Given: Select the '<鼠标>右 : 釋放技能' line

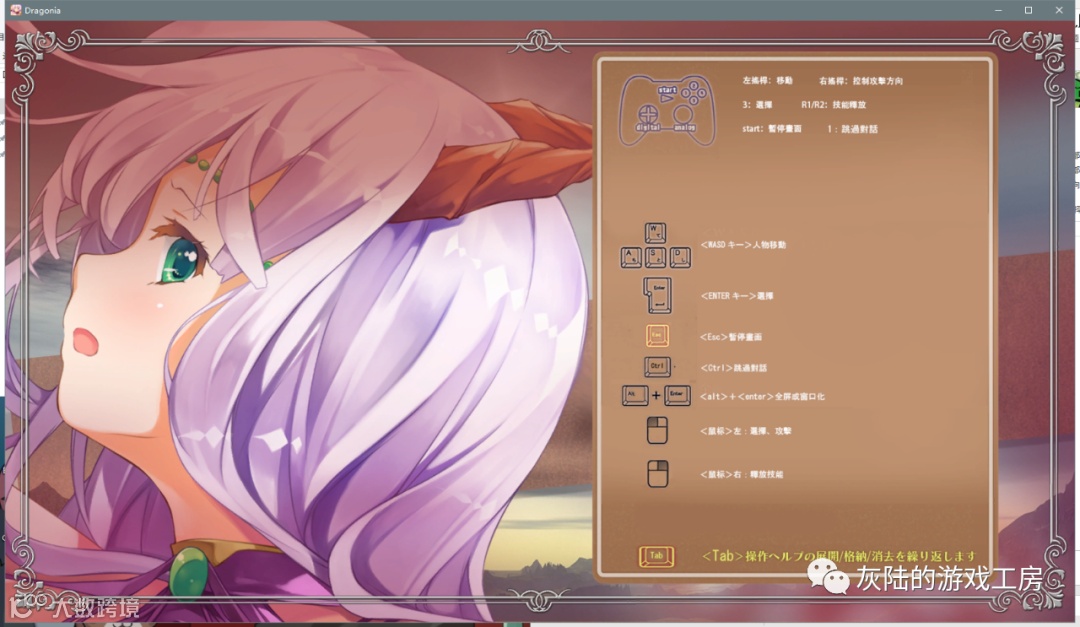Looking at the screenshot, I should click(x=741, y=474).
